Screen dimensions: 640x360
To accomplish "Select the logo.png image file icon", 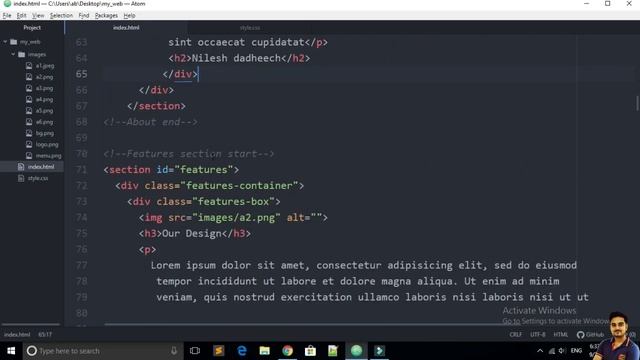I will [x=29, y=144].
